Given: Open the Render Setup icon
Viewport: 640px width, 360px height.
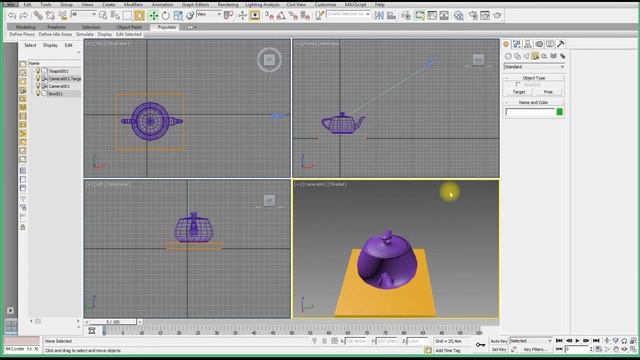Looking at the screenshot, I should [x=473, y=16].
